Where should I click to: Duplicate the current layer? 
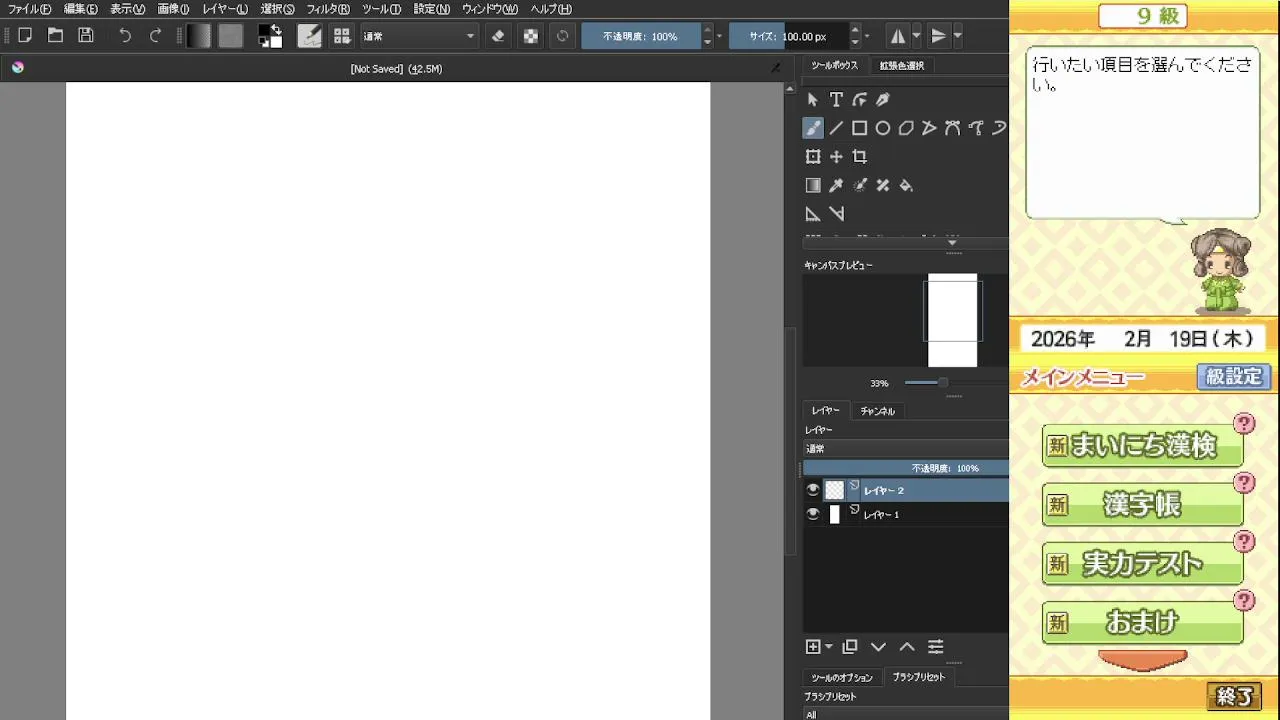tap(850, 647)
